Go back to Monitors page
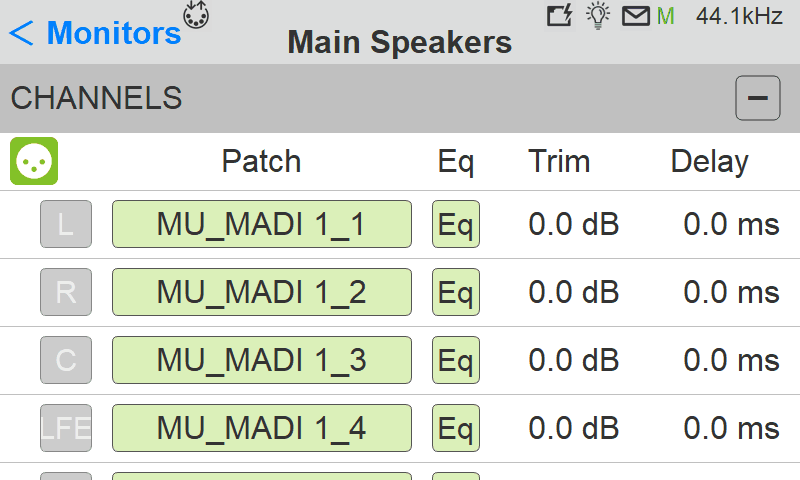Screen dimensions: 800x480 (95, 33)
